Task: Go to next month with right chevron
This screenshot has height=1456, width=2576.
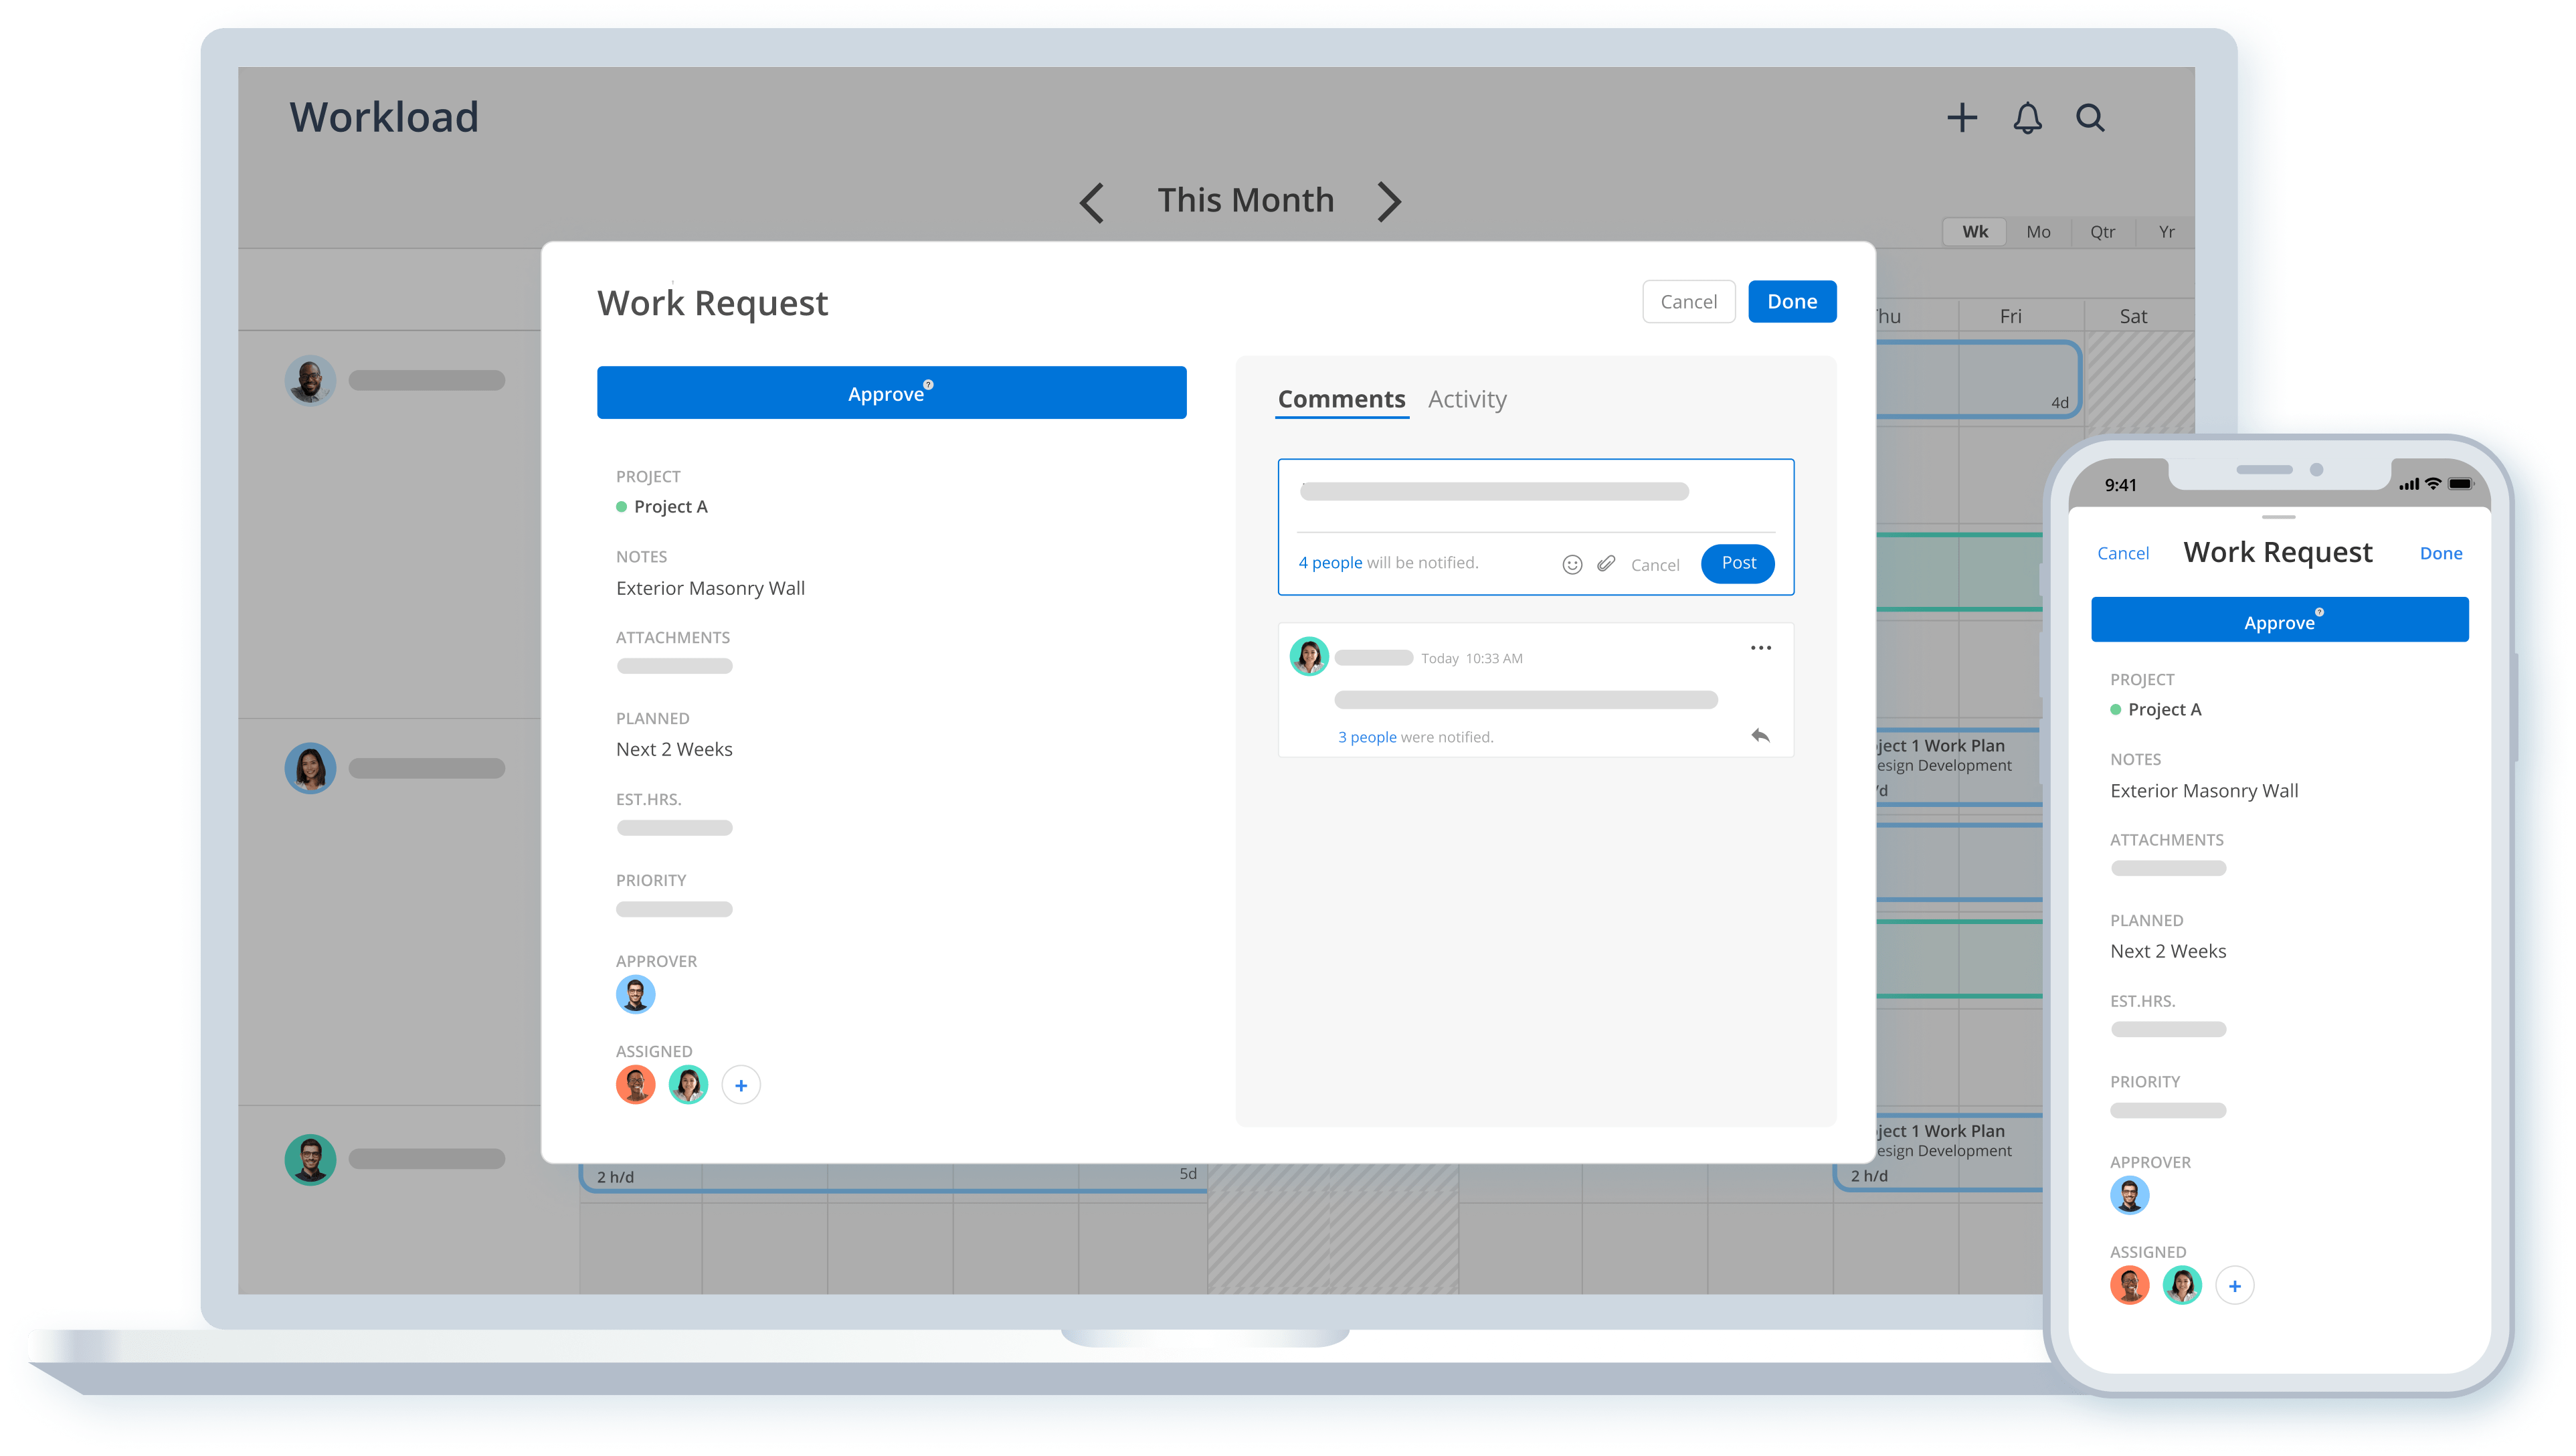Action: [1389, 202]
